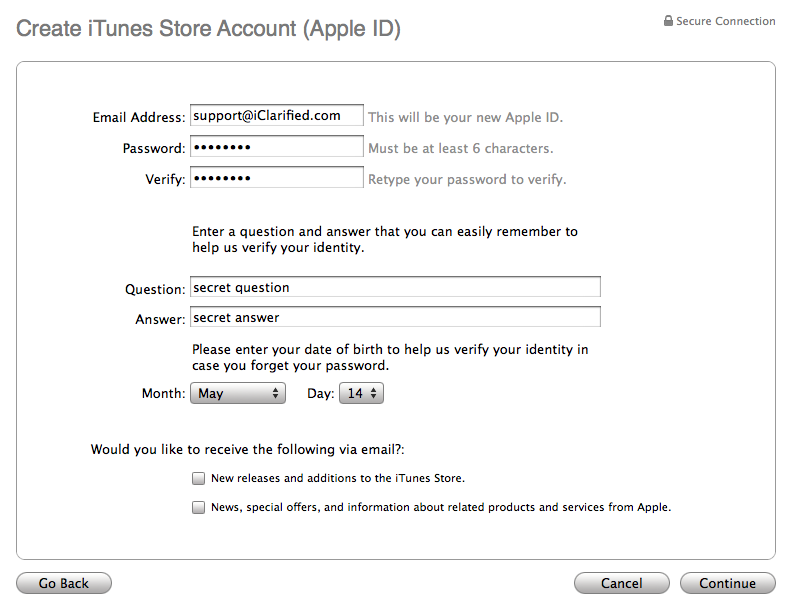Click the Secure Connection lock icon
The image size is (794, 607).
pyautogui.click(x=668, y=21)
